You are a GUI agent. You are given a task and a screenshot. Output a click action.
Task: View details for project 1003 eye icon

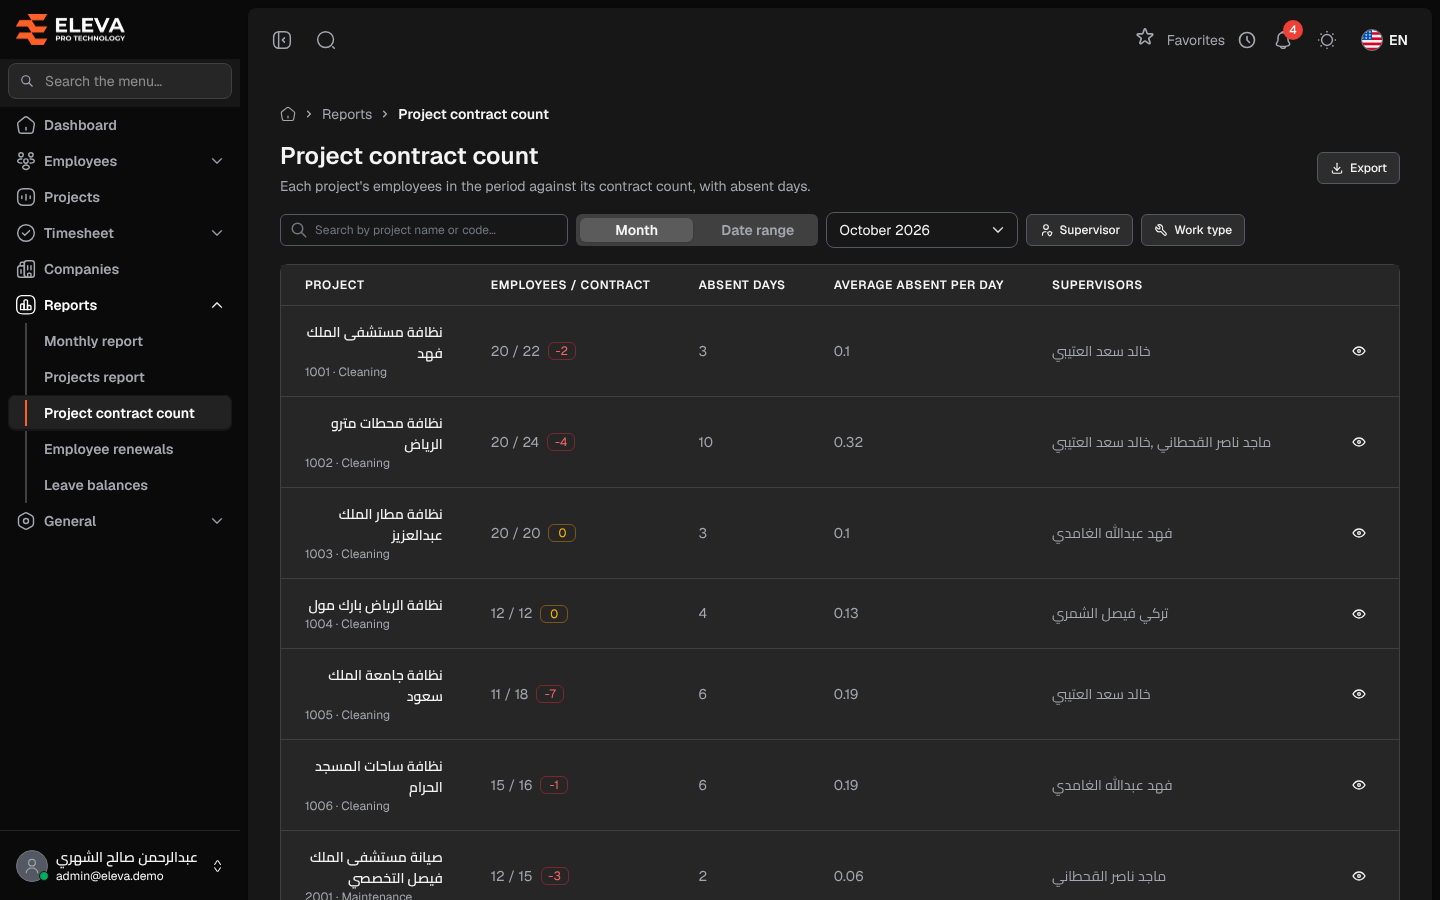[1359, 533]
